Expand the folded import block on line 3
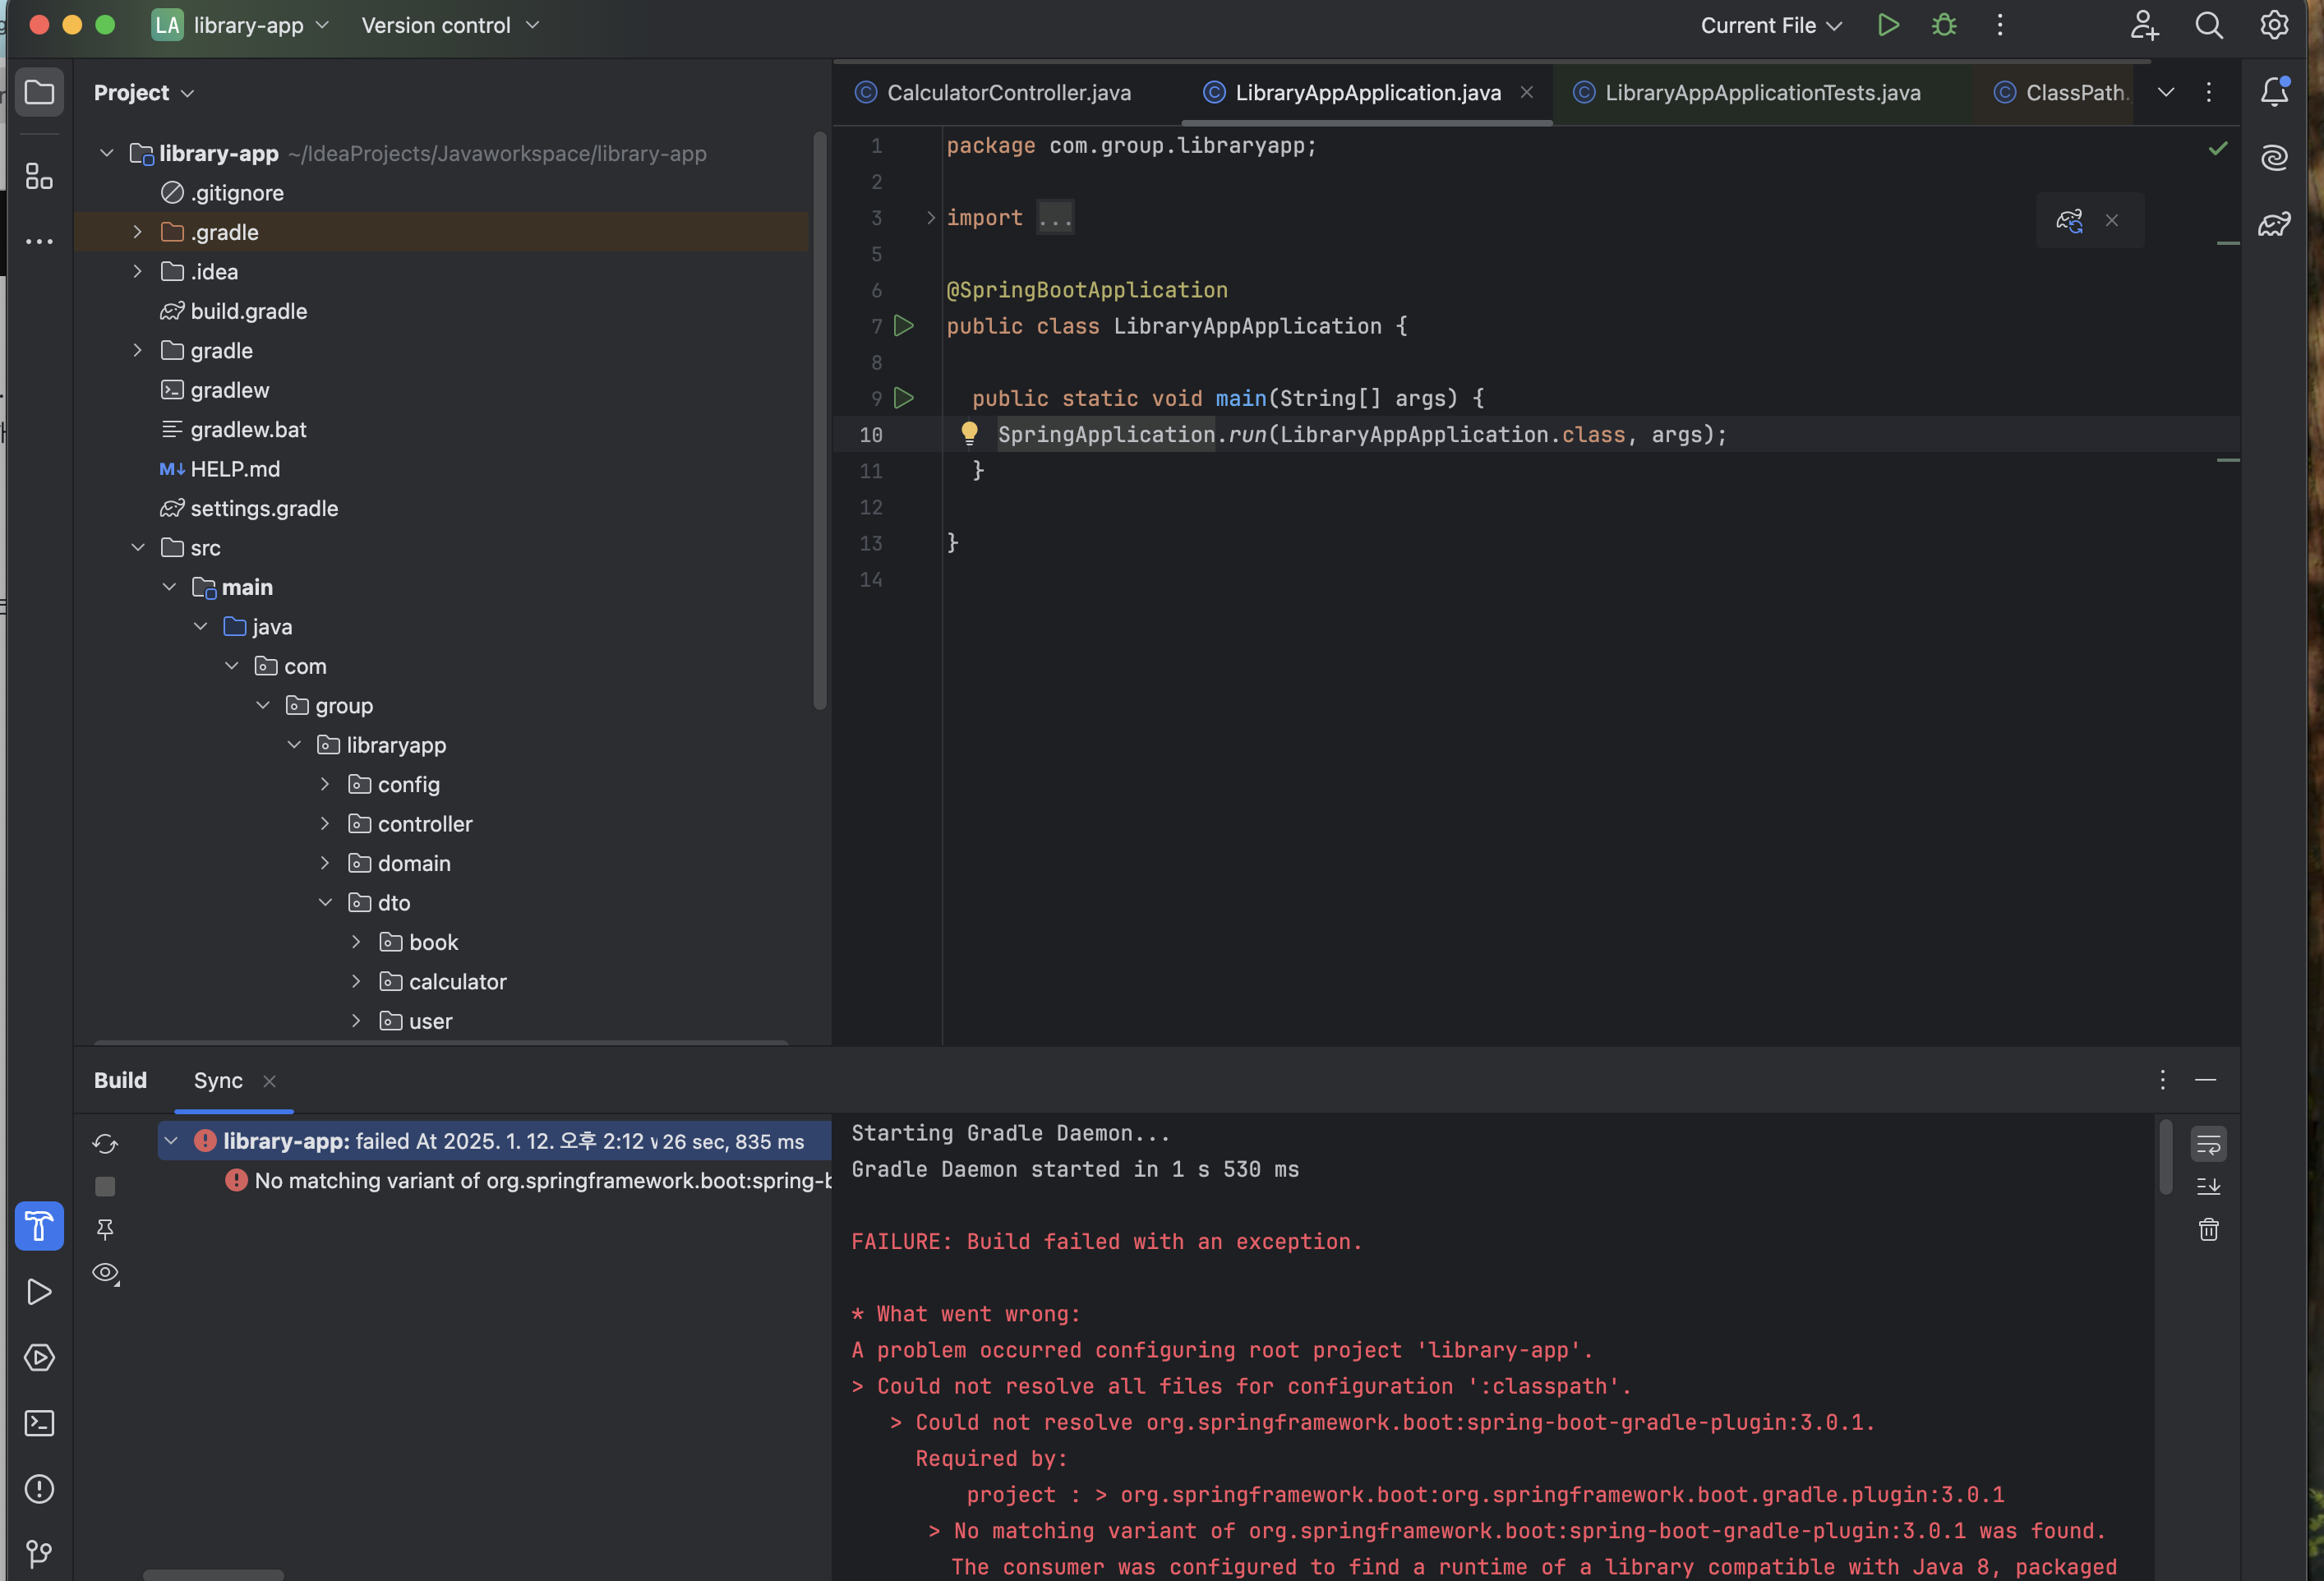Viewport: 2324px width, 1581px height. (x=930, y=217)
